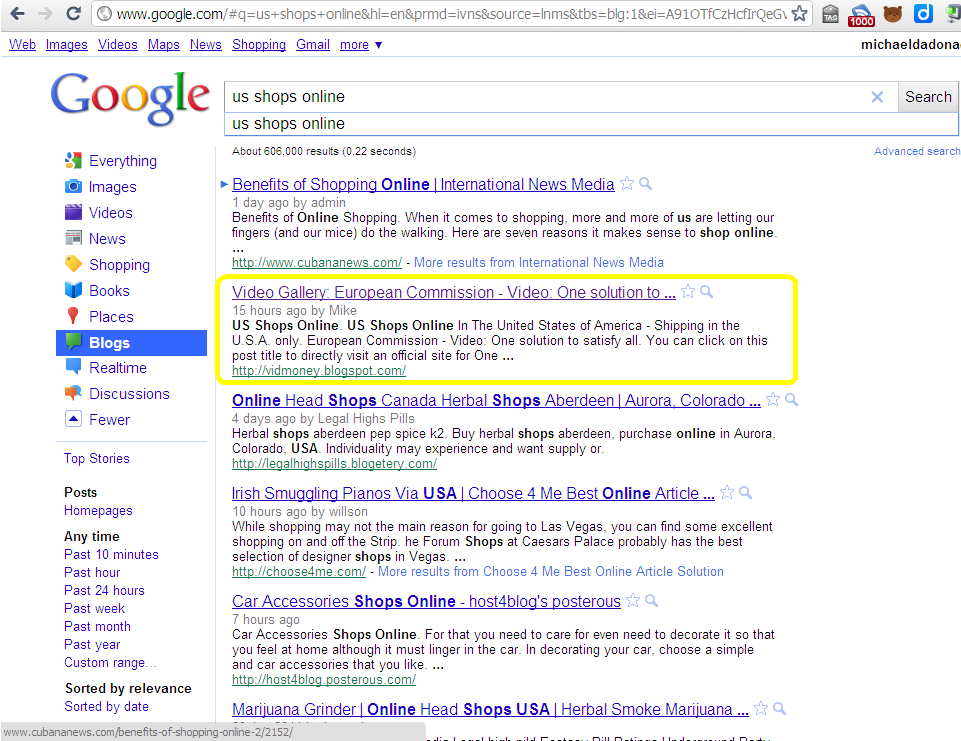Viewport: 961px width, 741px height.
Task: Select the 'us shops online' autocomplete suggestion
Action: coord(591,124)
